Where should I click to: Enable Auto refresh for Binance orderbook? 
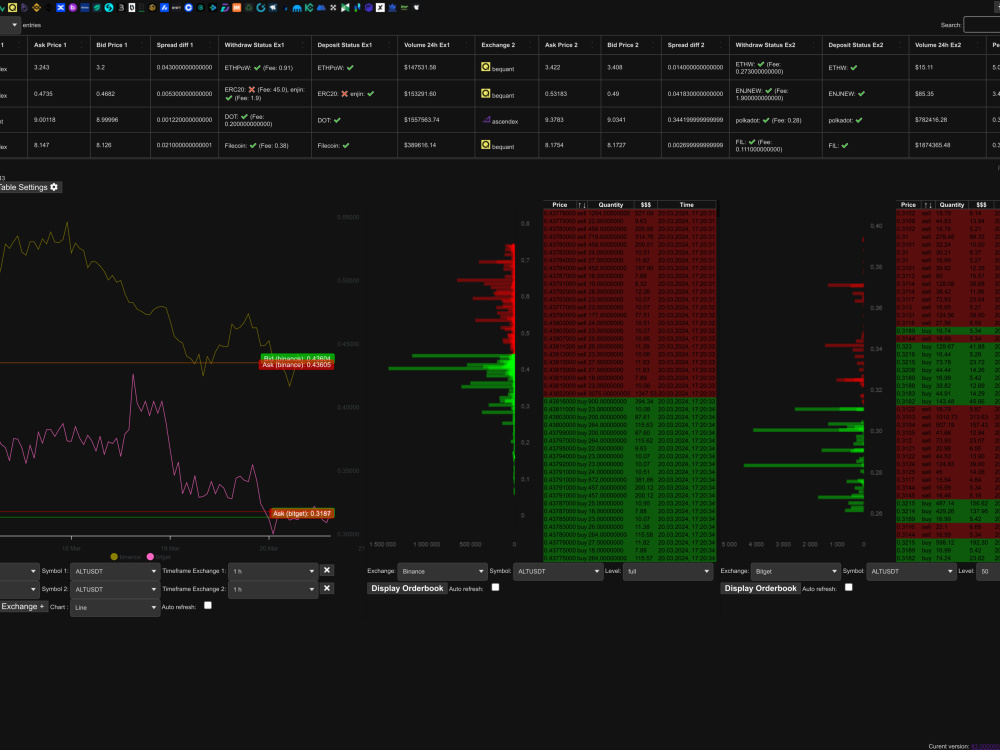pos(496,587)
